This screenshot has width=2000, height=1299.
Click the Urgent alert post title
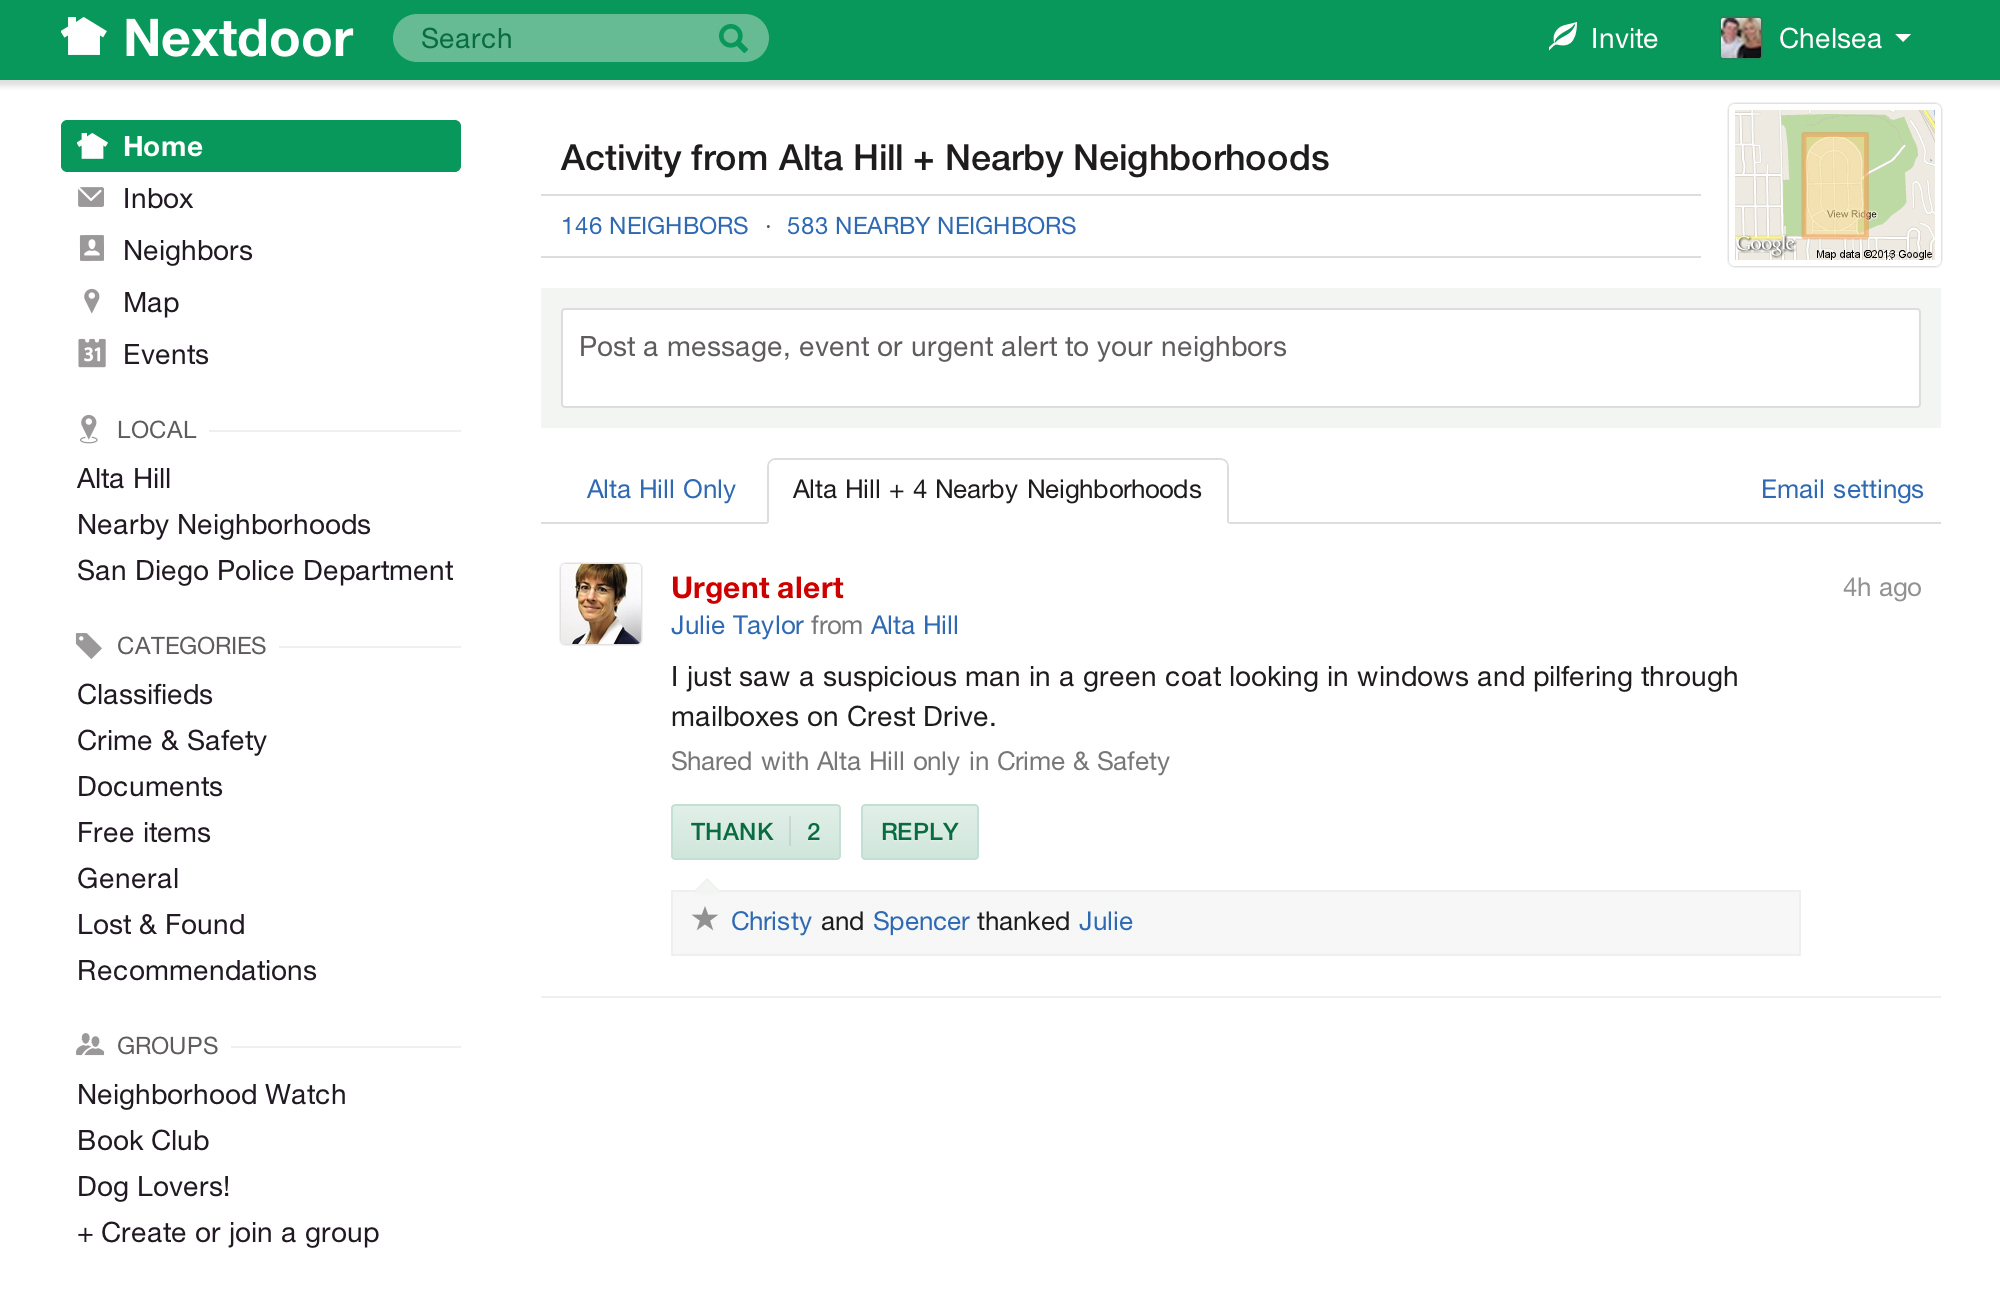point(757,587)
